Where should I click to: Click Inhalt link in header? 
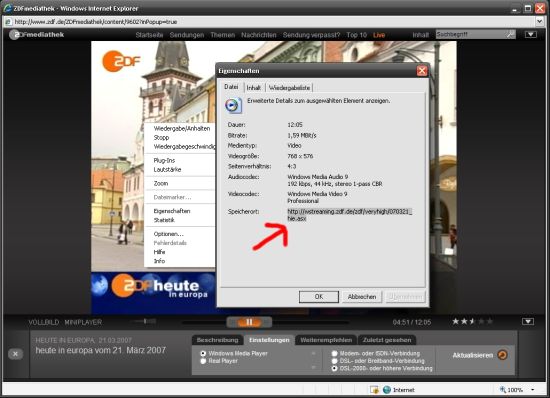coord(421,35)
